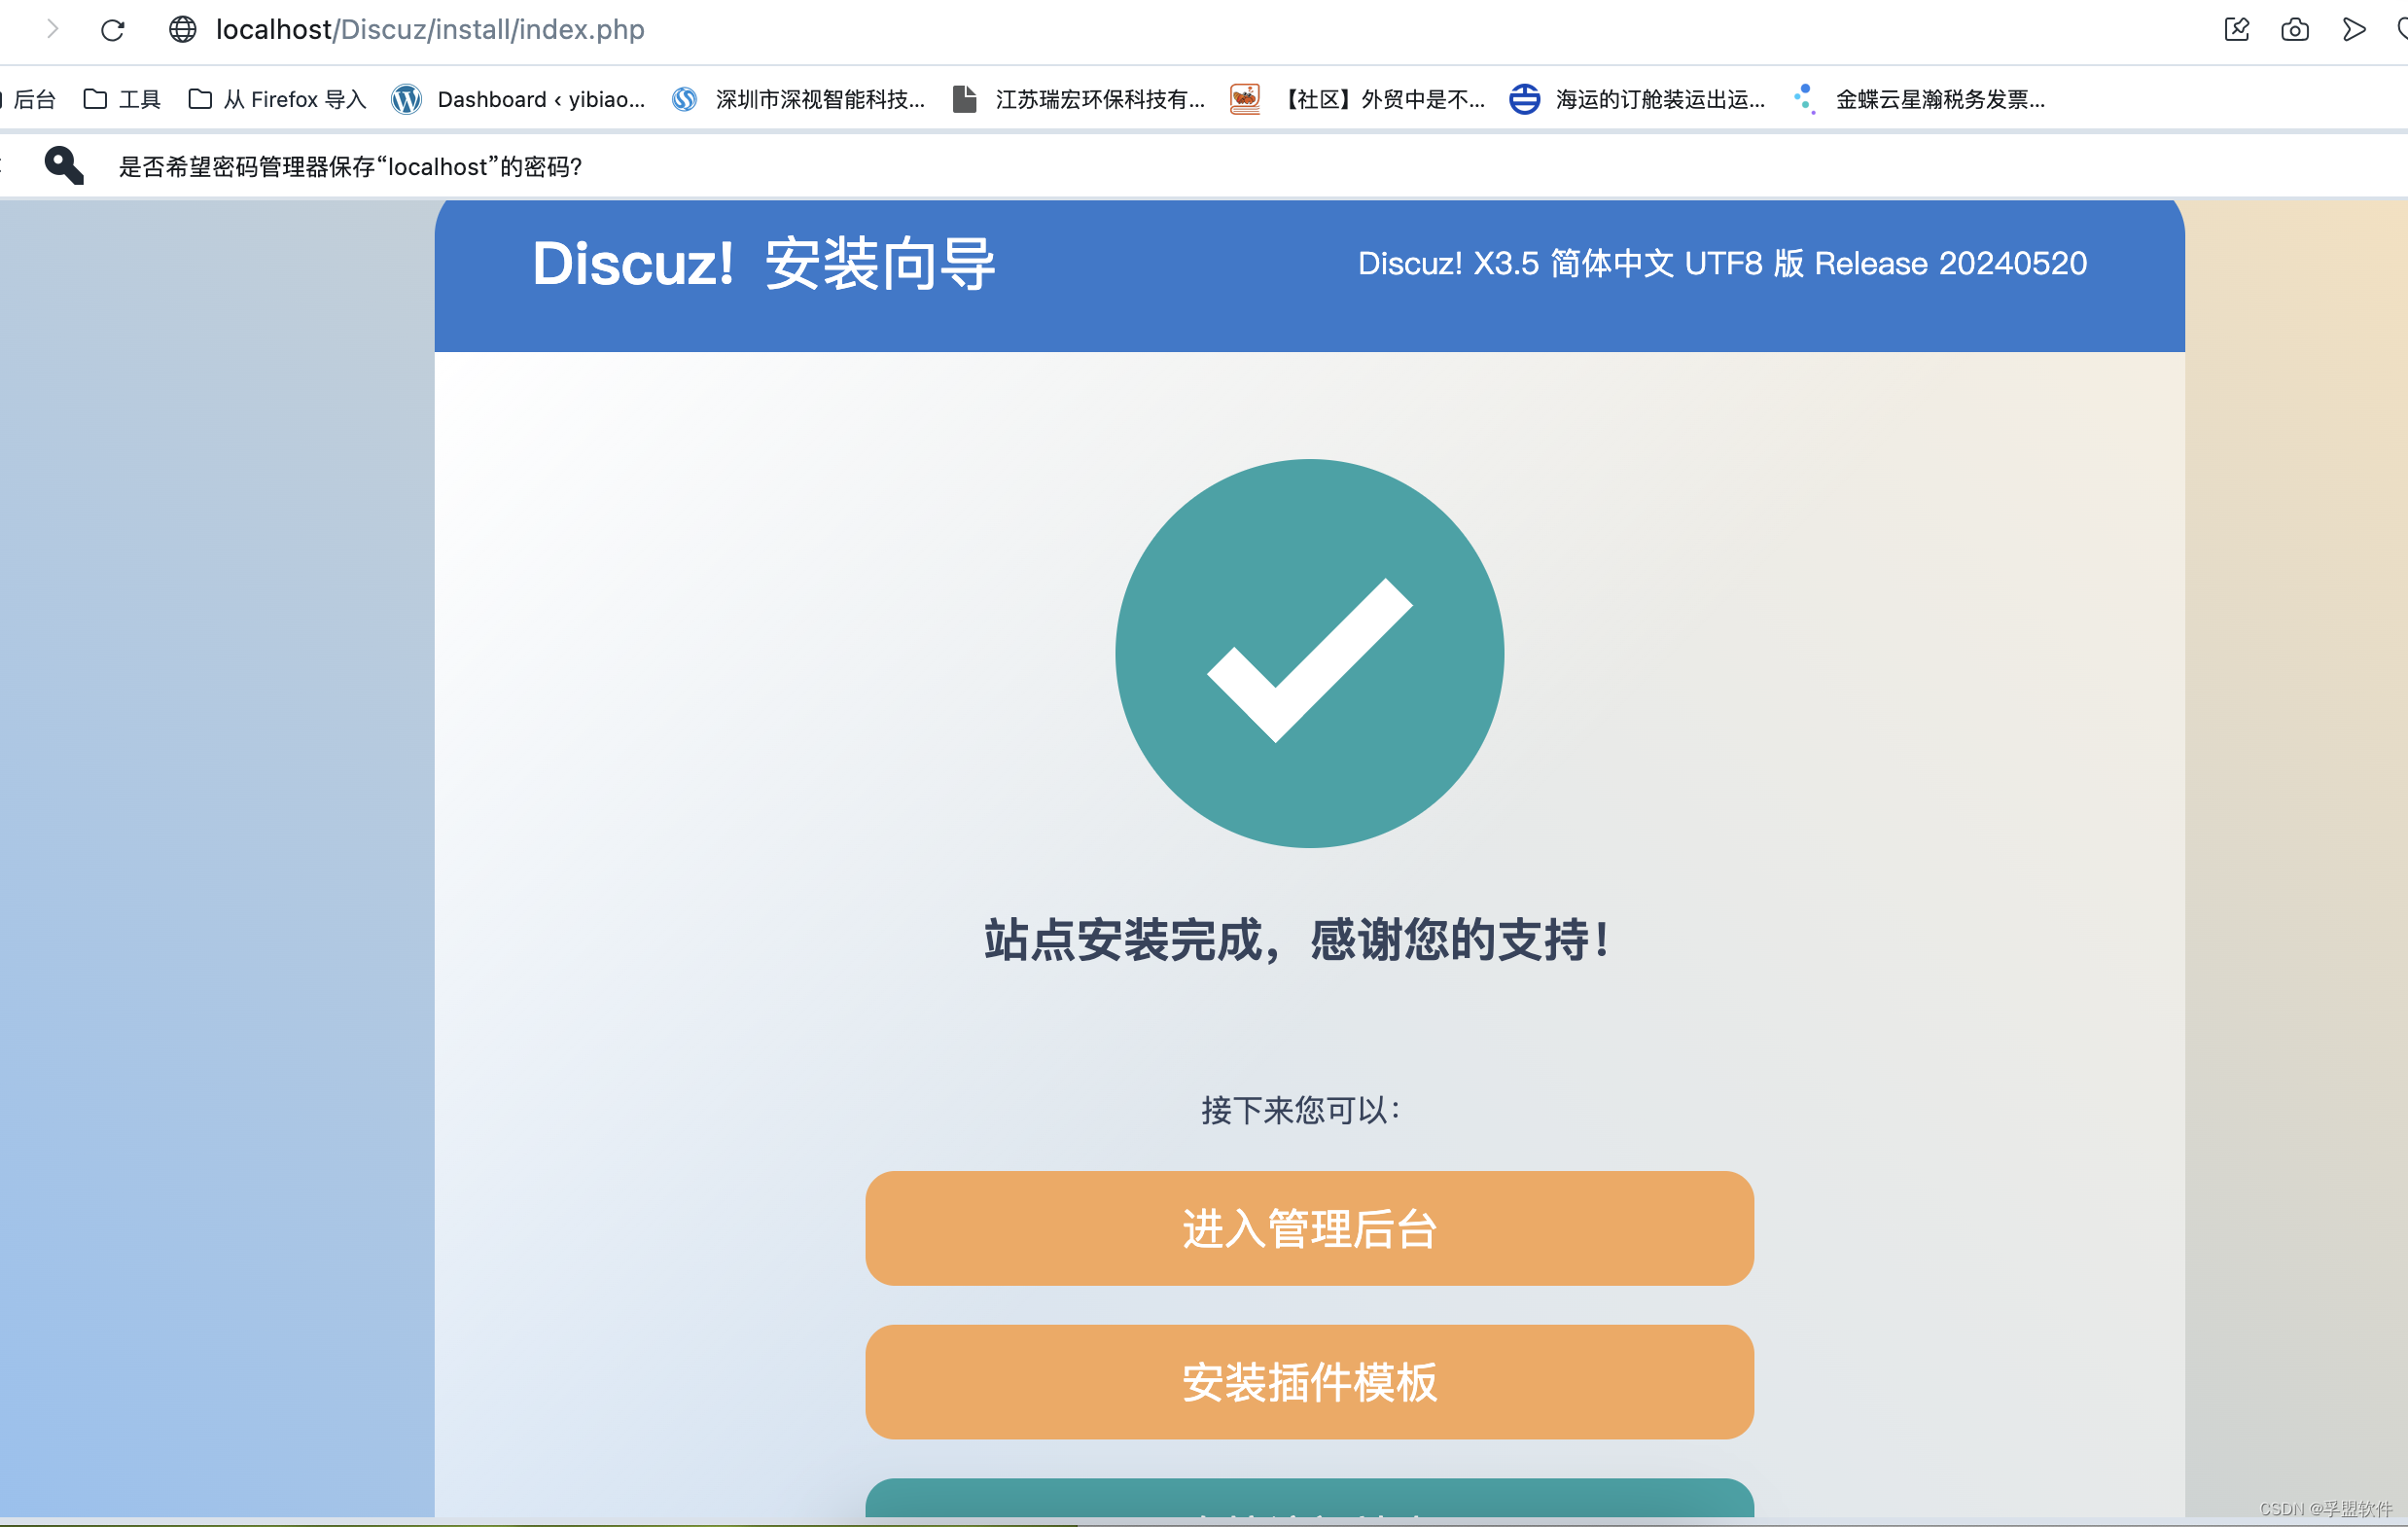Open 从 Firefox 导入 bookmarks folder

pos(278,99)
